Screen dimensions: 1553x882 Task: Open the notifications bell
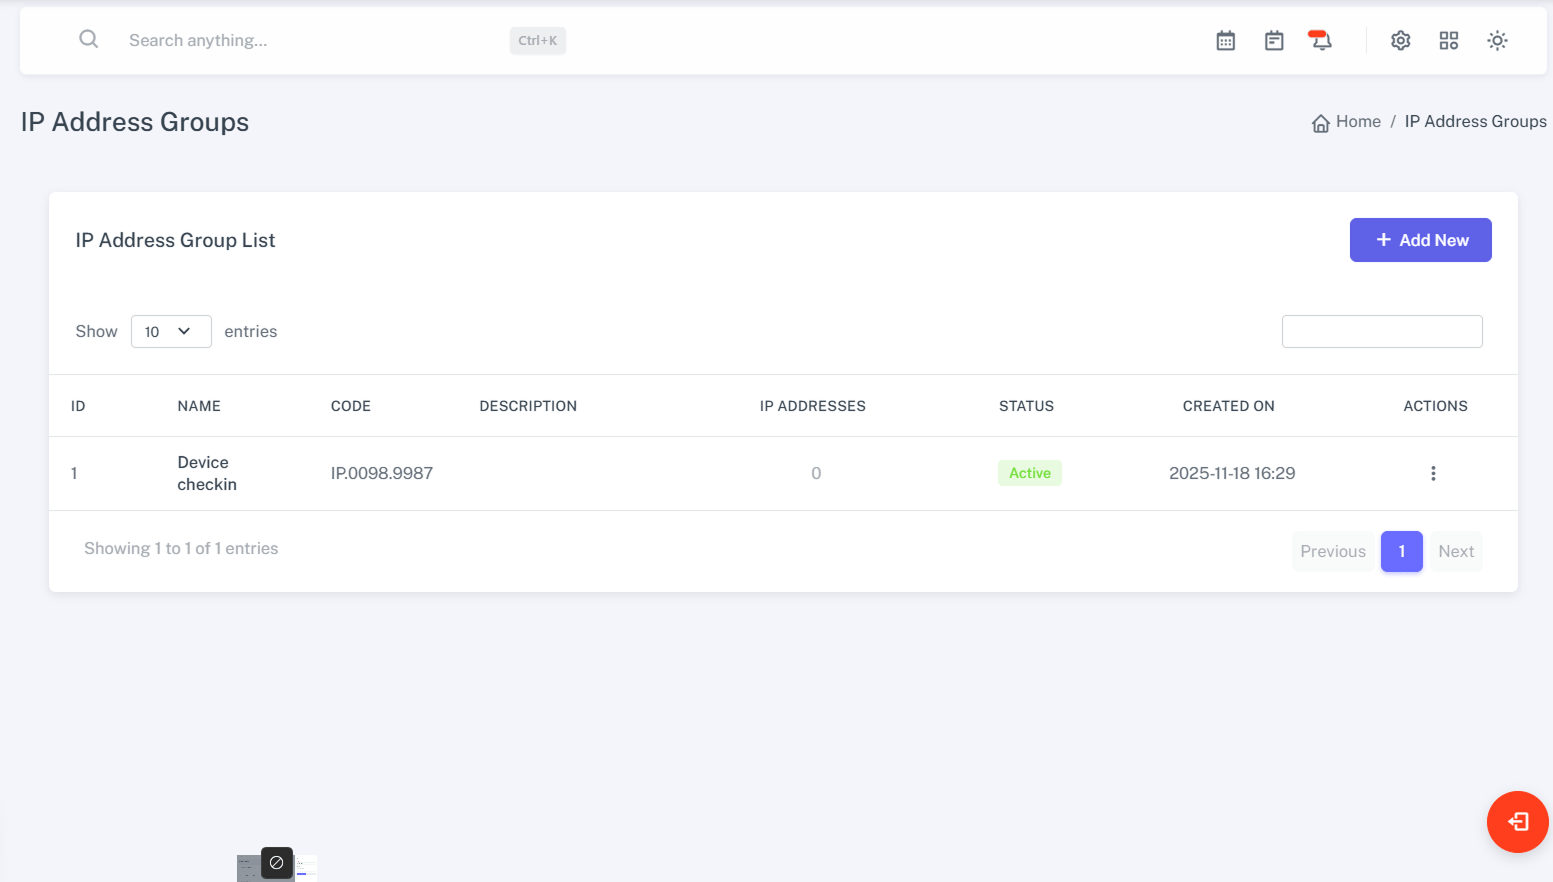click(1321, 41)
